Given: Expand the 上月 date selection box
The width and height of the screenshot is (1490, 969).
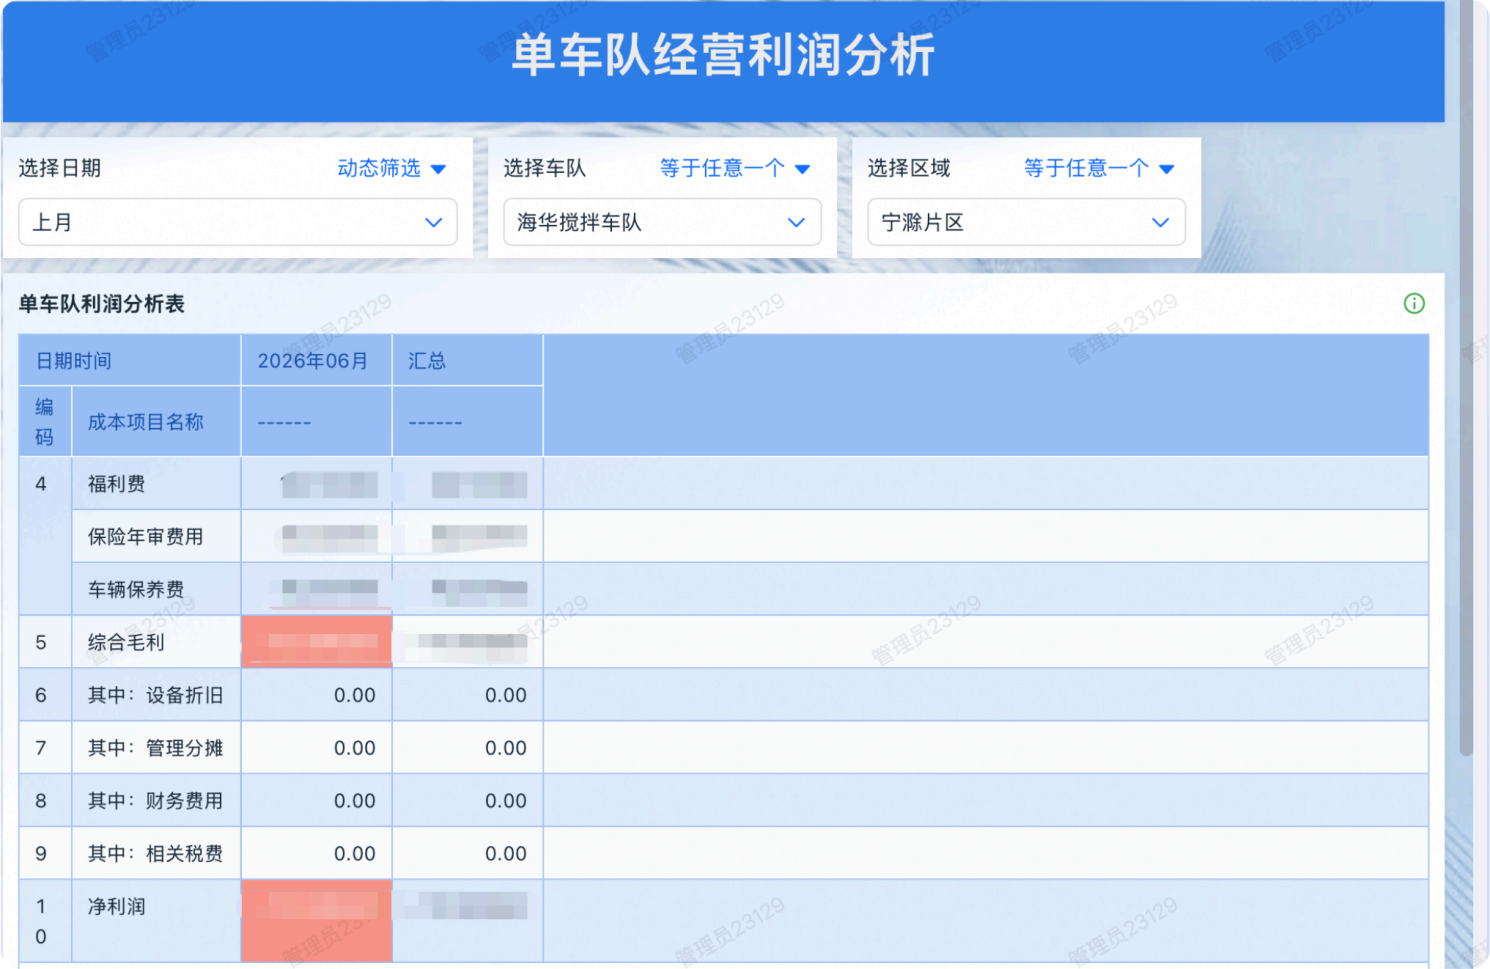Looking at the screenshot, I should (x=238, y=222).
